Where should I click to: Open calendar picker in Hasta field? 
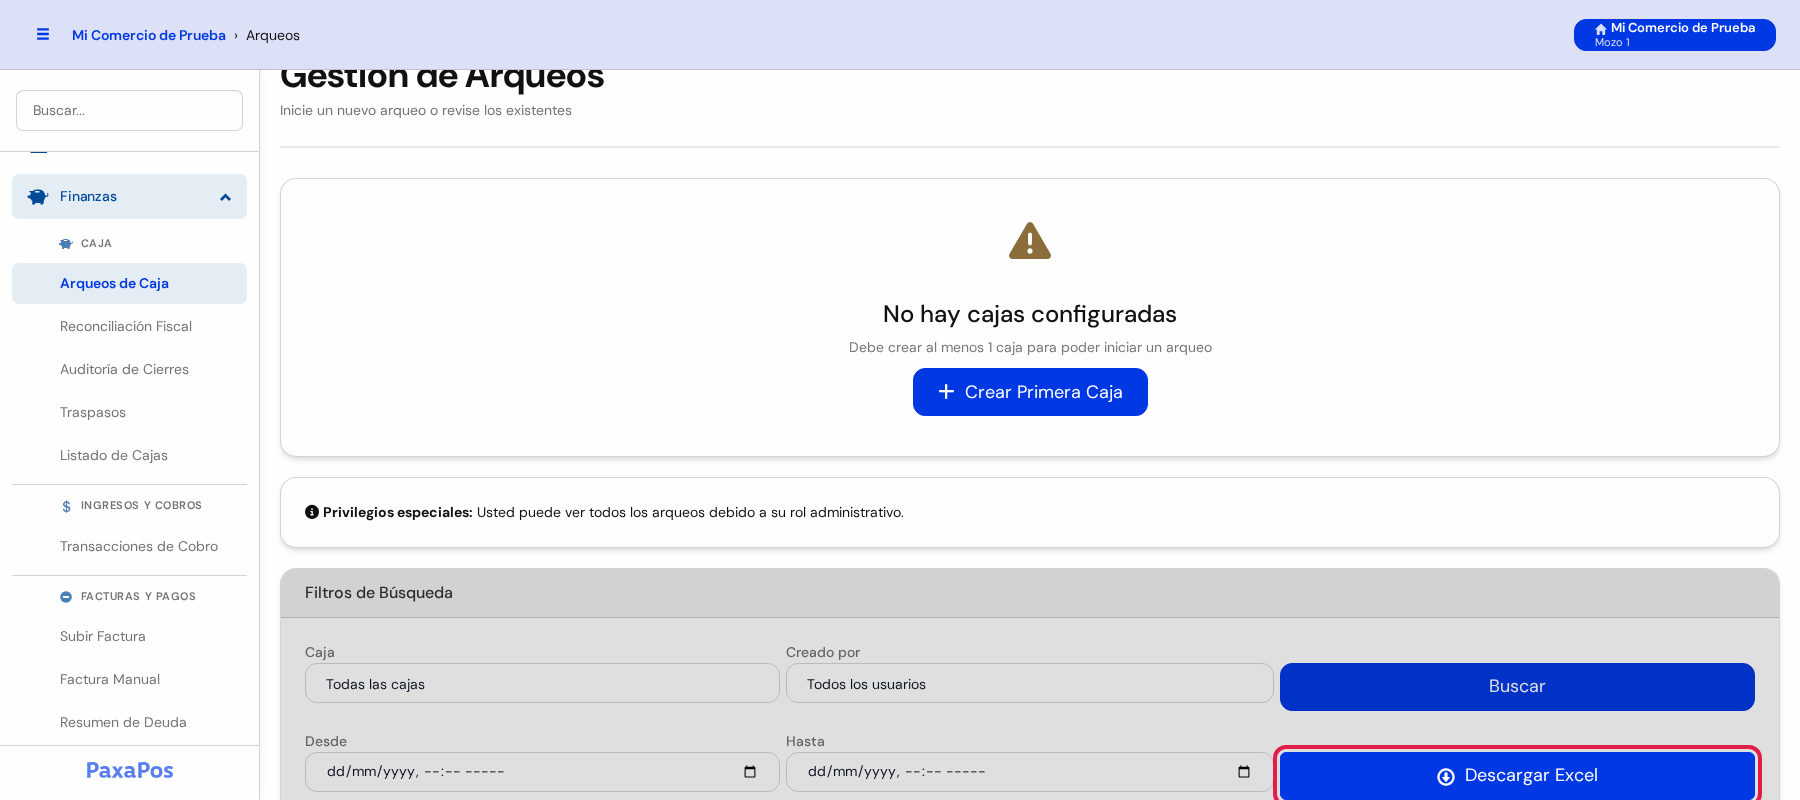point(1244,772)
